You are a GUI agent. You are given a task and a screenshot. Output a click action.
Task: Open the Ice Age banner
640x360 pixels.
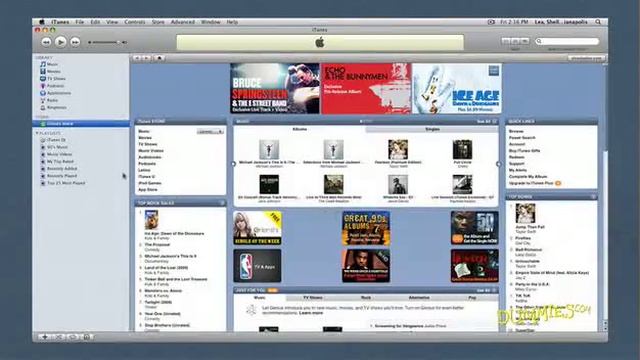coord(457,88)
